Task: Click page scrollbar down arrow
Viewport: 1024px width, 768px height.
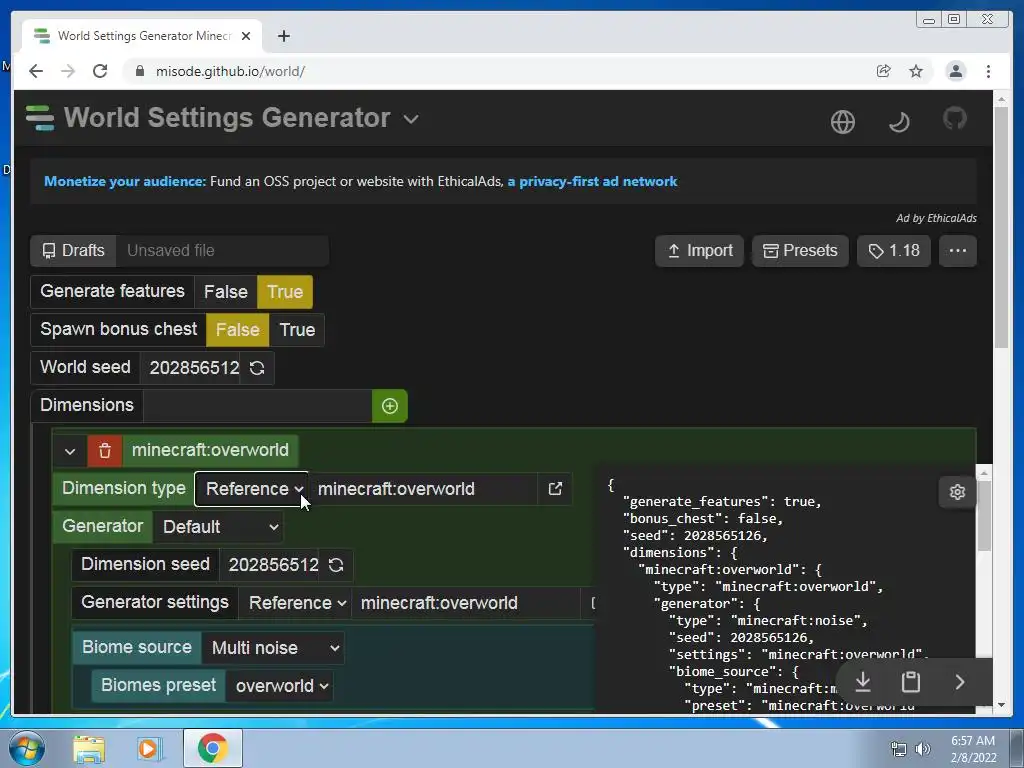Action: [x=1001, y=705]
